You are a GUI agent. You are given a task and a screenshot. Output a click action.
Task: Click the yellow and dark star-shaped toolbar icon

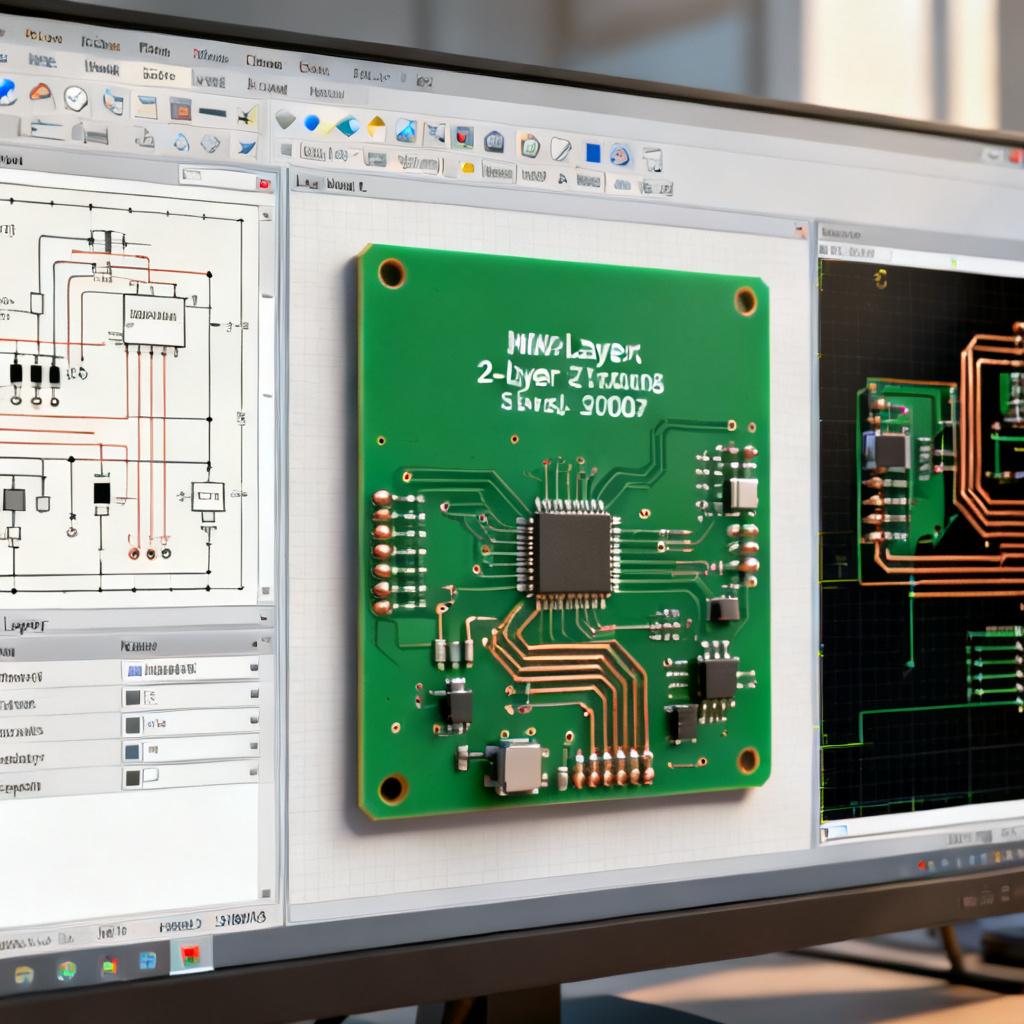(x=247, y=116)
